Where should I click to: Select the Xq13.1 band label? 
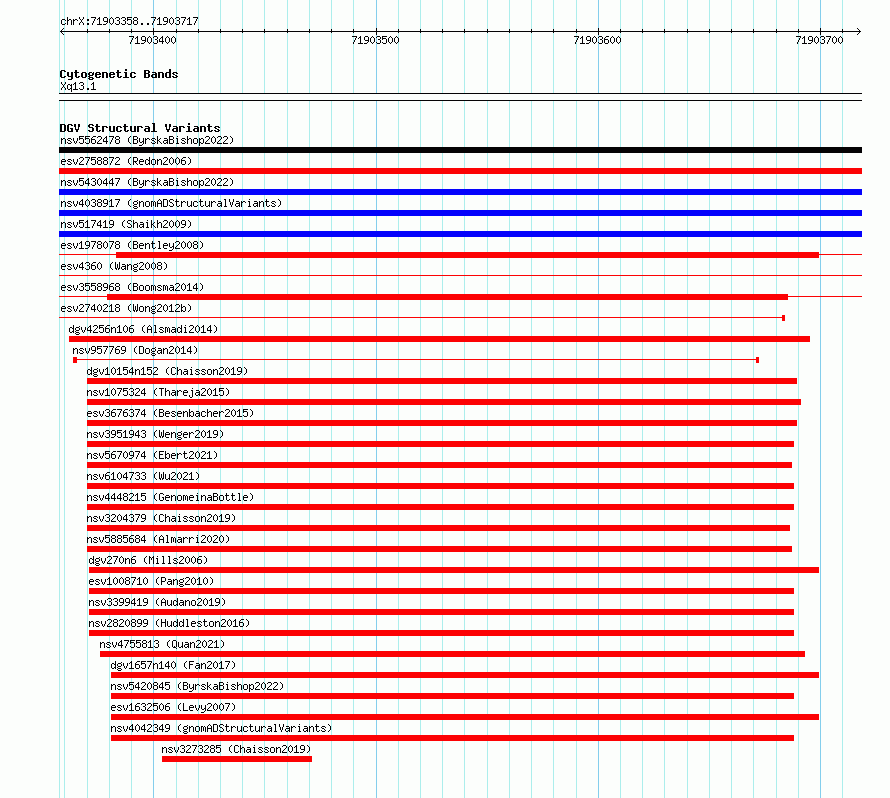click(x=78, y=86)
